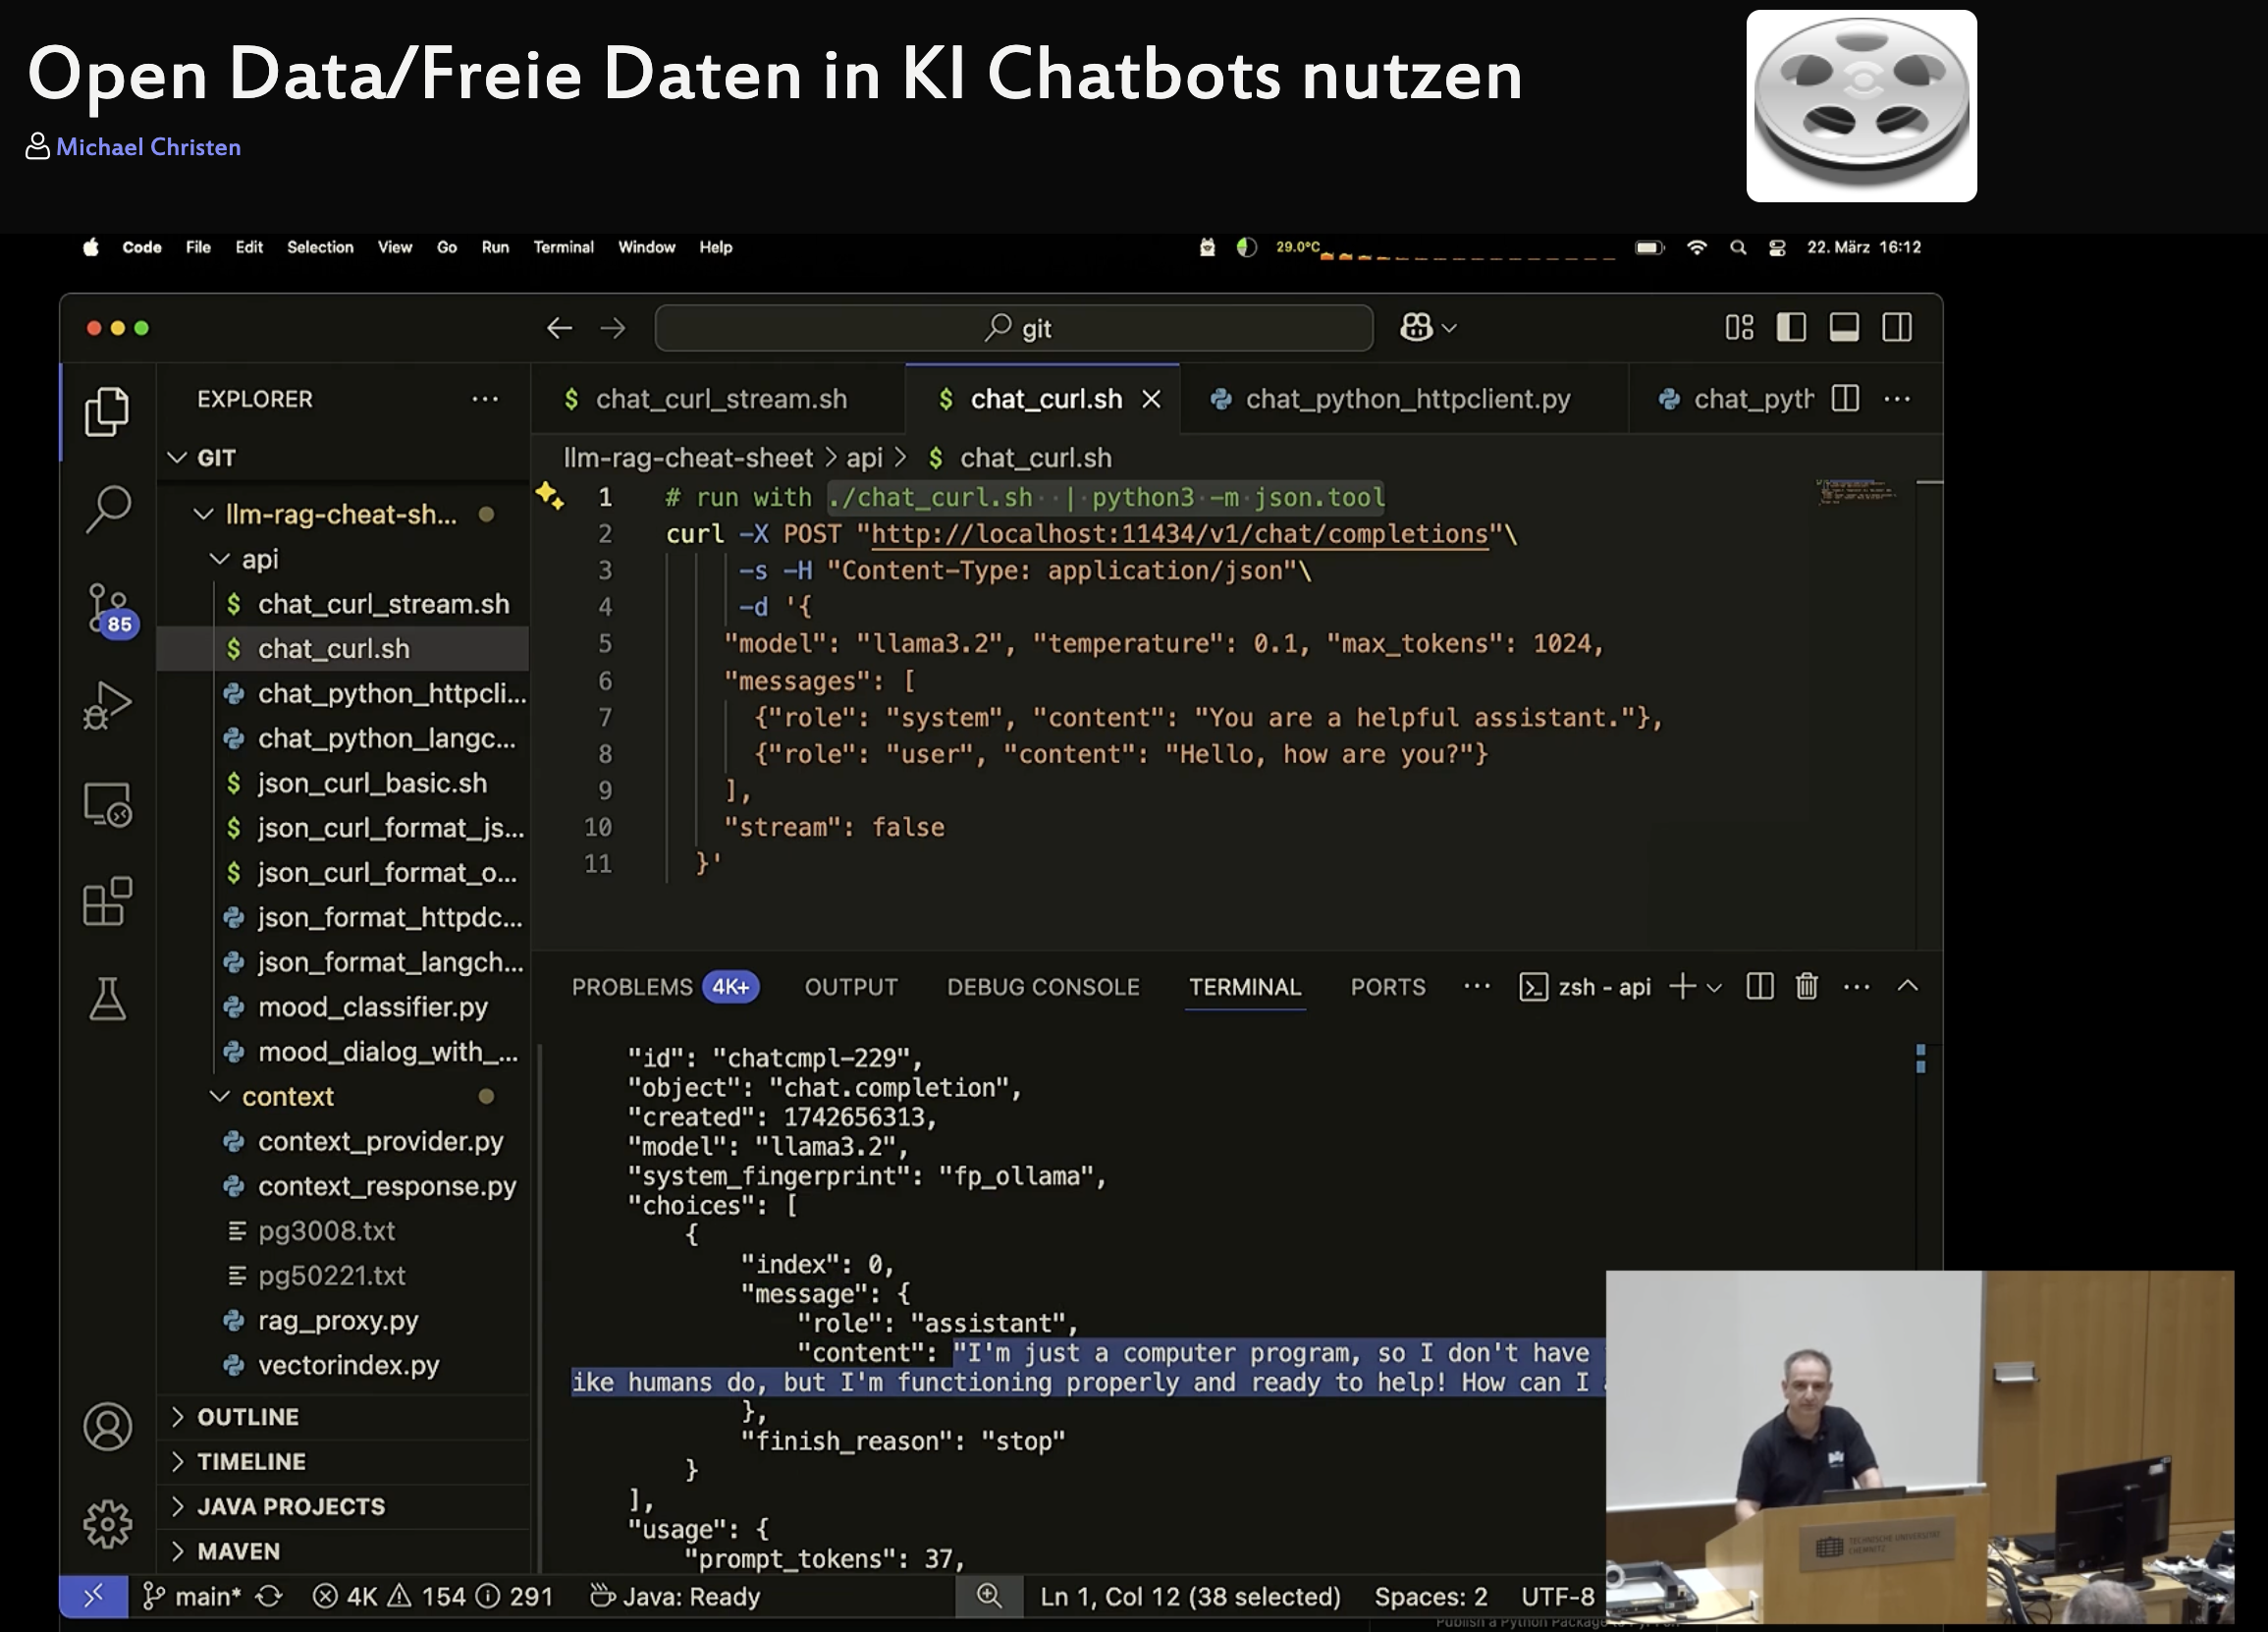Open Run and Debug view
This screenshot has width=2268, height=1632.
pyautogui.click(x=107, y=705)
